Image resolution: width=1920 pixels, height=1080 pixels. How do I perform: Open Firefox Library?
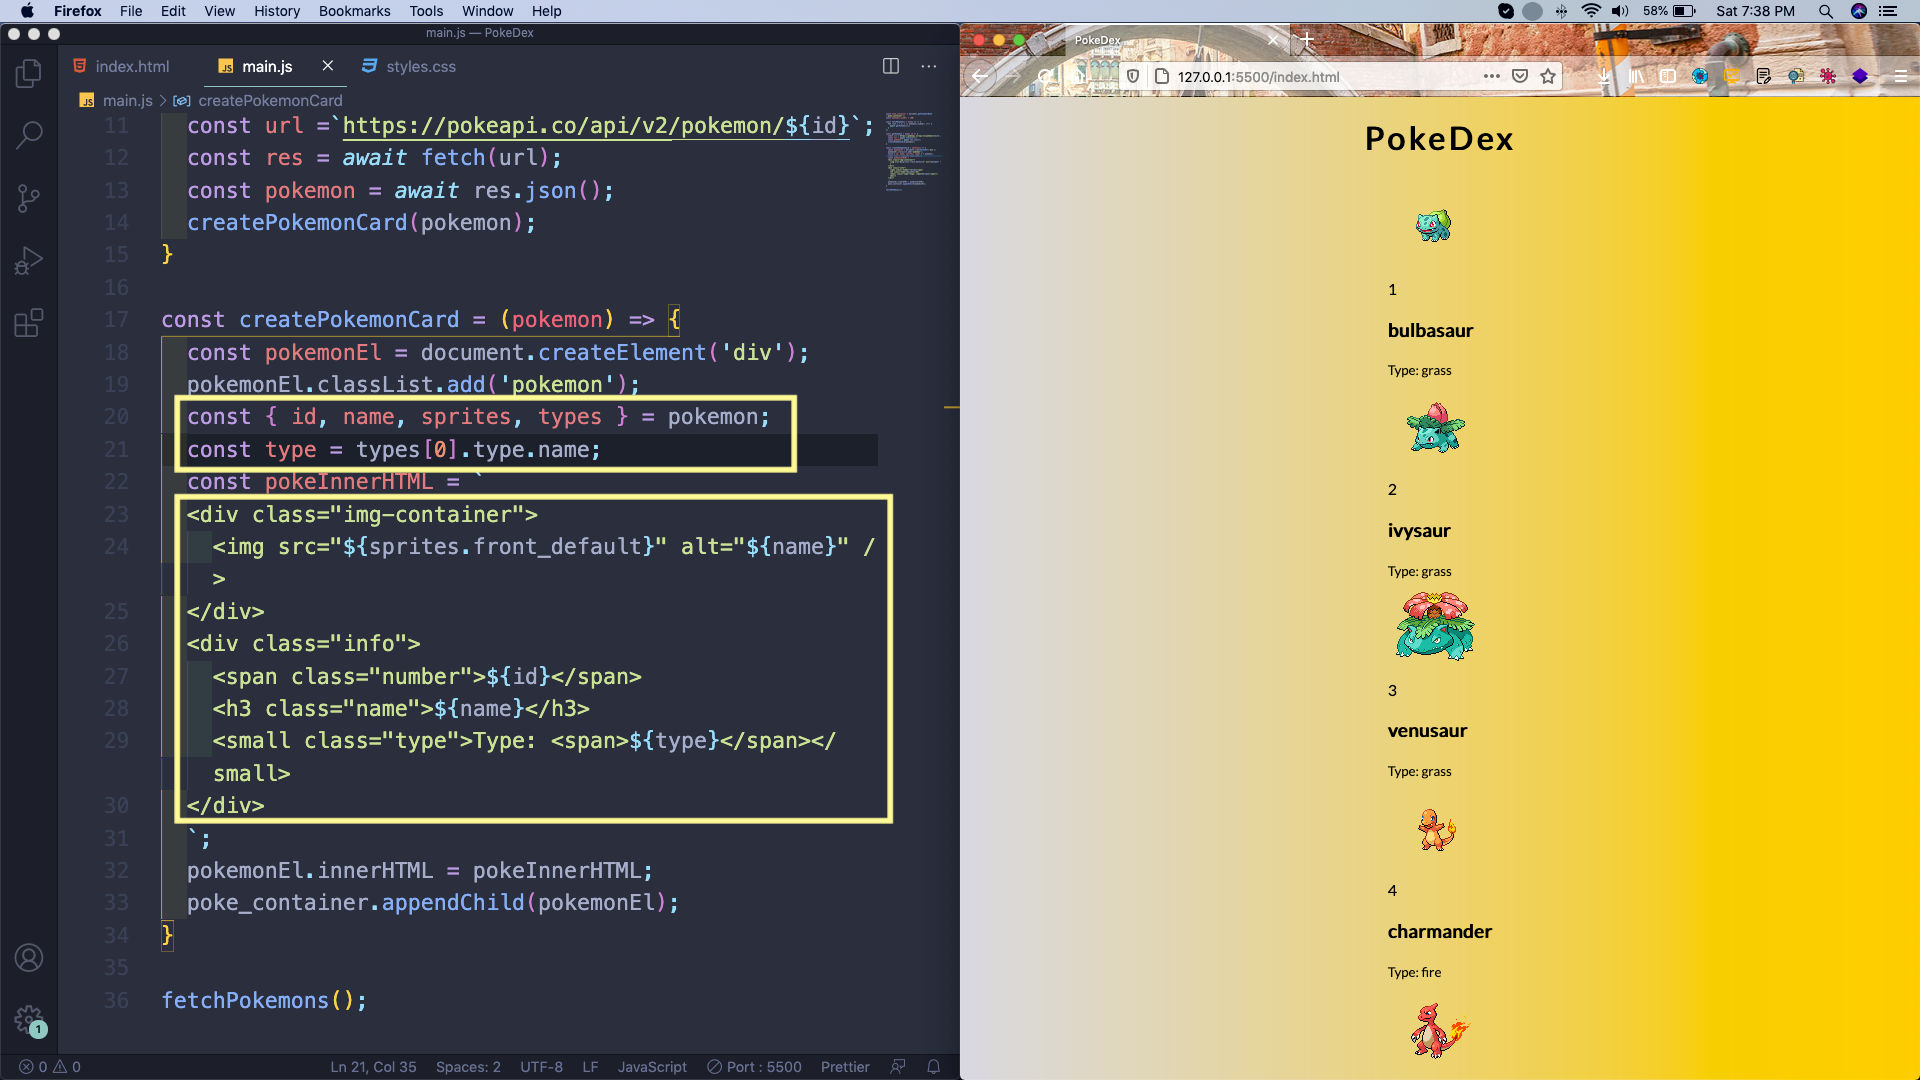coord(1636,76)
